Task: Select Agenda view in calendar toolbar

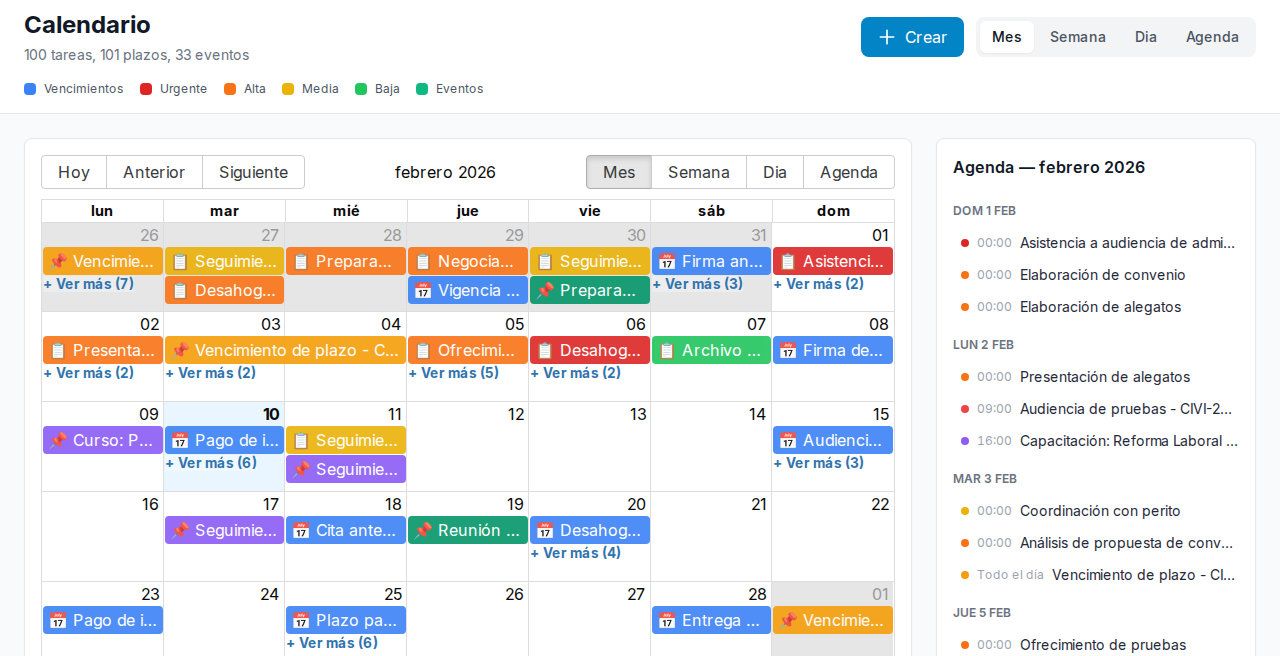Action: [849, 172]
